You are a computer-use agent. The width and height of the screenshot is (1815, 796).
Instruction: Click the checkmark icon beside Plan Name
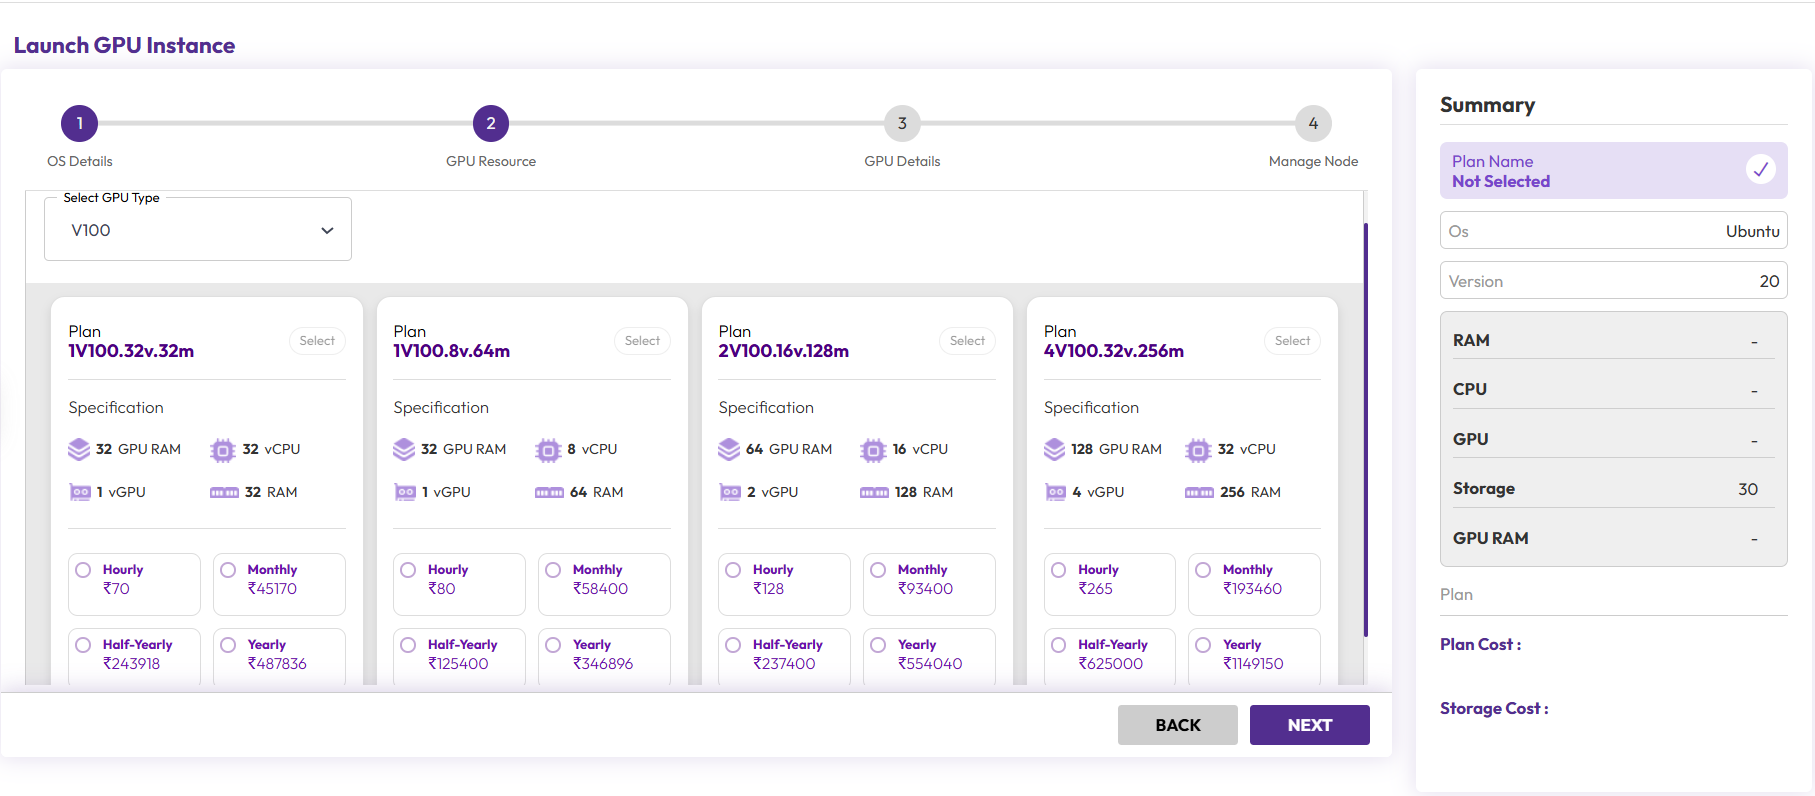coord(1760,170)
